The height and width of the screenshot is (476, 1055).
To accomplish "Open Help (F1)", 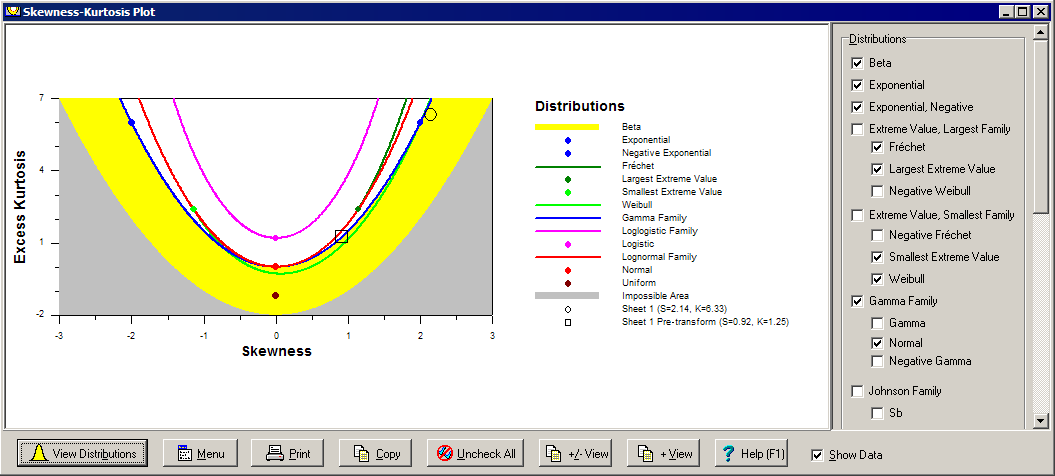I will coord(752,453).
